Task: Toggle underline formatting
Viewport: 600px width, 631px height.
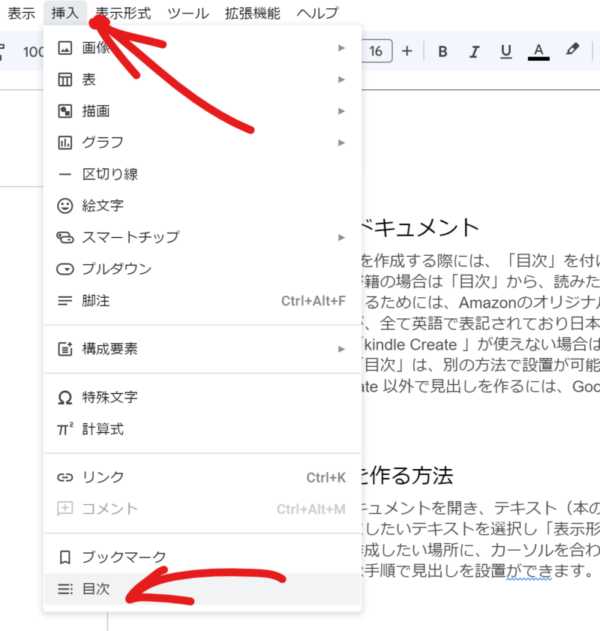Action: point(506,51)
